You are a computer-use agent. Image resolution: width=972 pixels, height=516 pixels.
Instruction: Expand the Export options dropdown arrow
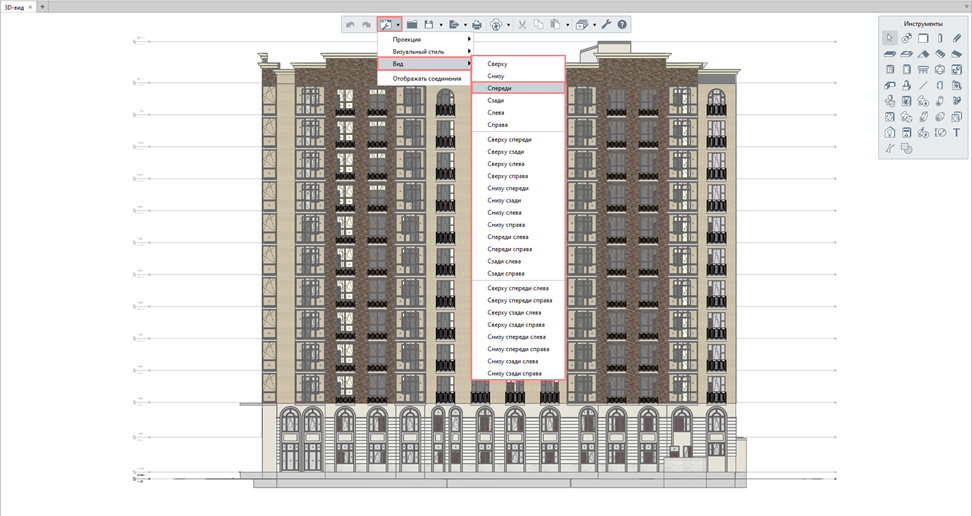[x=465, y=25]
